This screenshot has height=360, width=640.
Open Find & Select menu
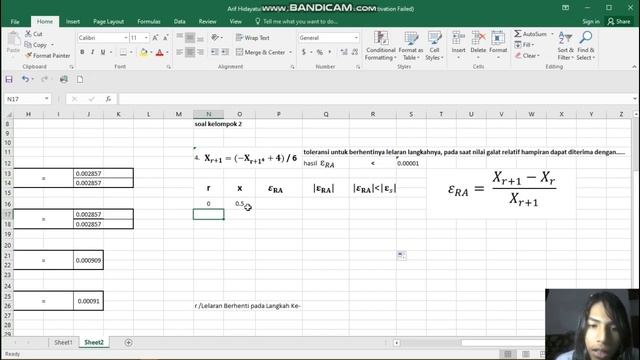(586, 46)
